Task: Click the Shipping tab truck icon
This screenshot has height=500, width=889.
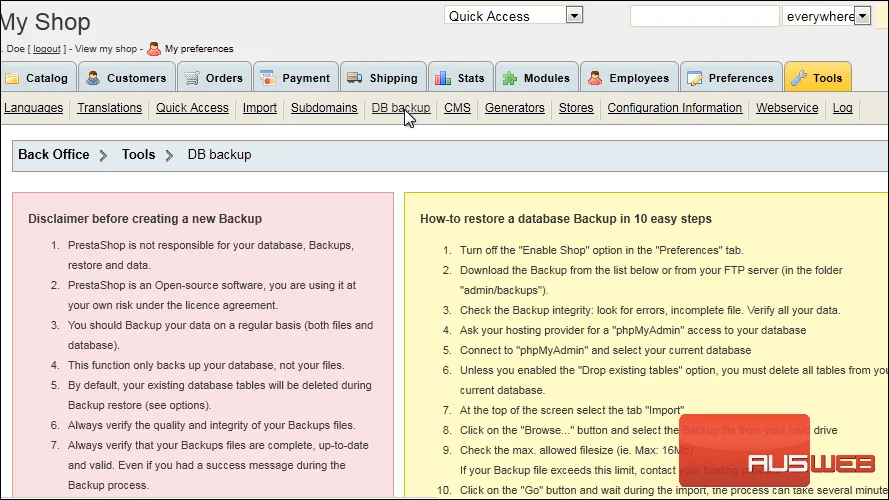Action: click(x=355, y=78)
